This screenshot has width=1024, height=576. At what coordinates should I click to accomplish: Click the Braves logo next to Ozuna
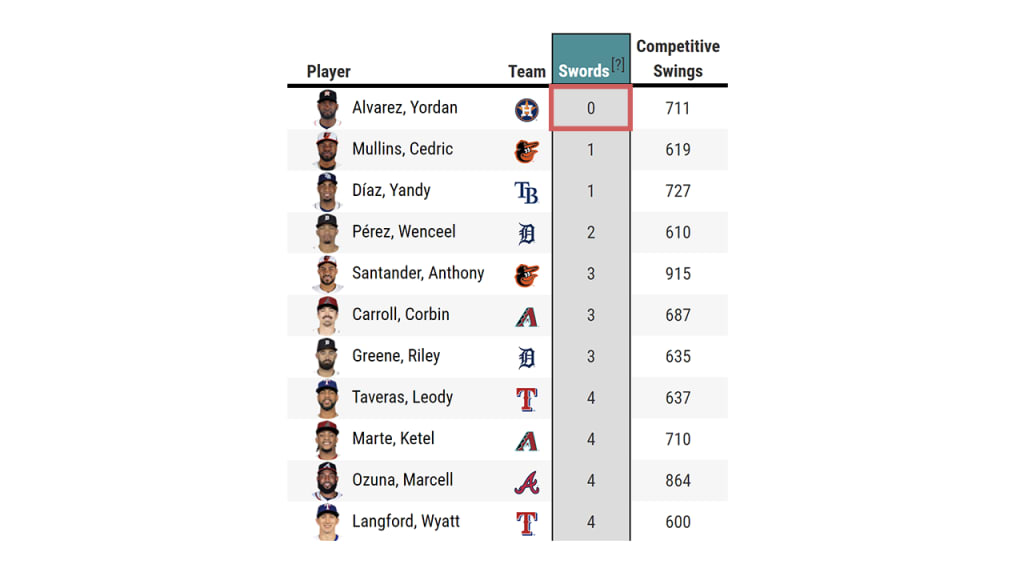click(x=526, y=482)
